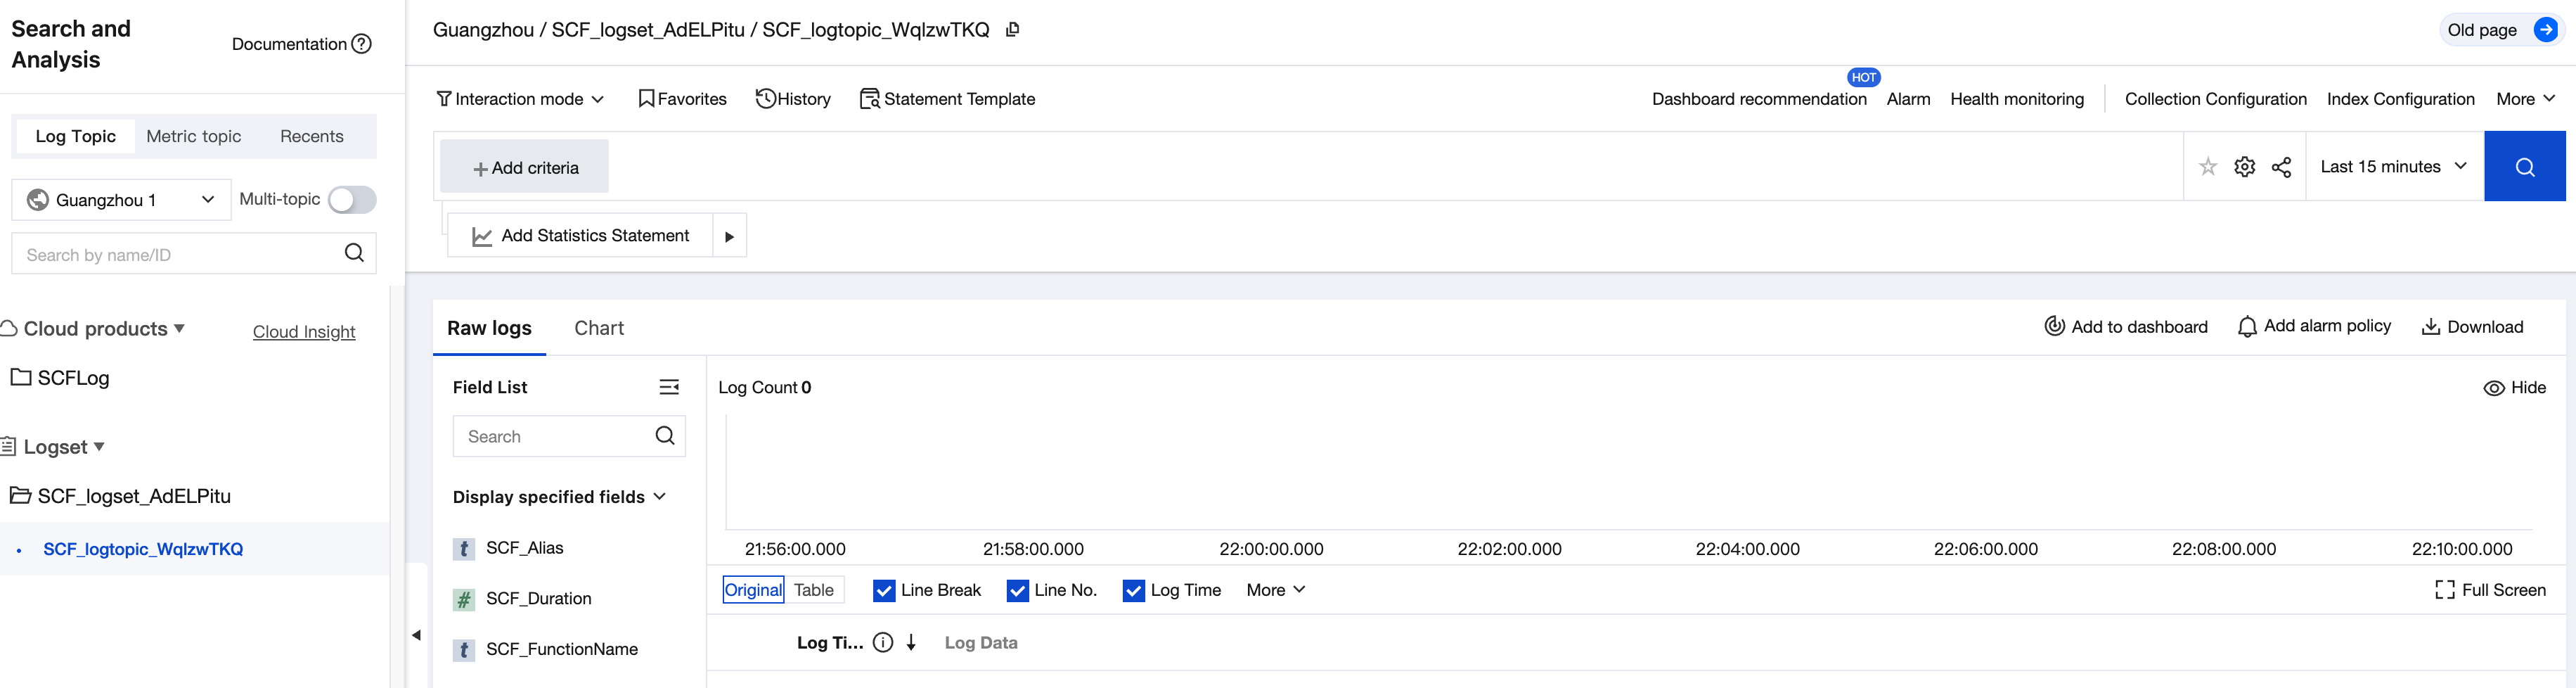Open Statement Template

[x=947, y=99]
